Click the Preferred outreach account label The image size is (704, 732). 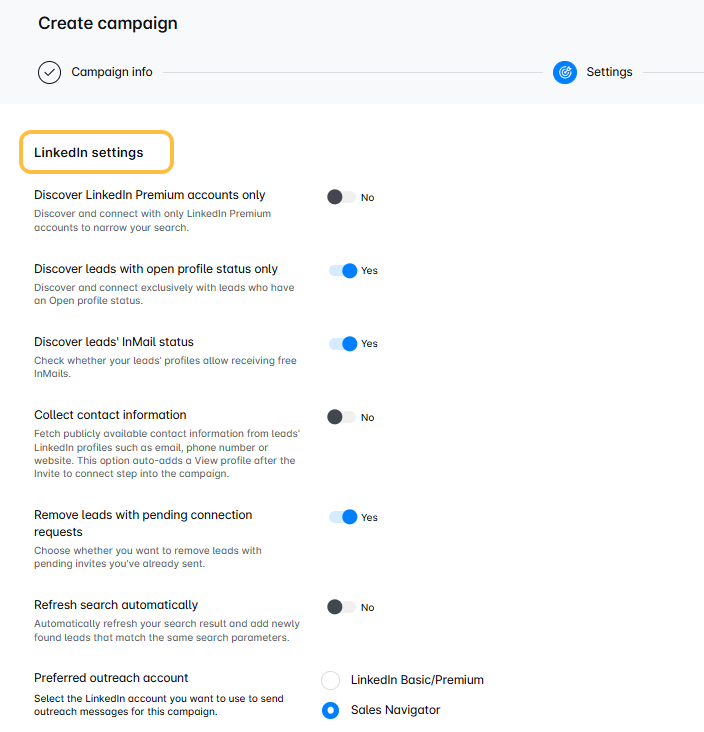[x=111, y=677]
